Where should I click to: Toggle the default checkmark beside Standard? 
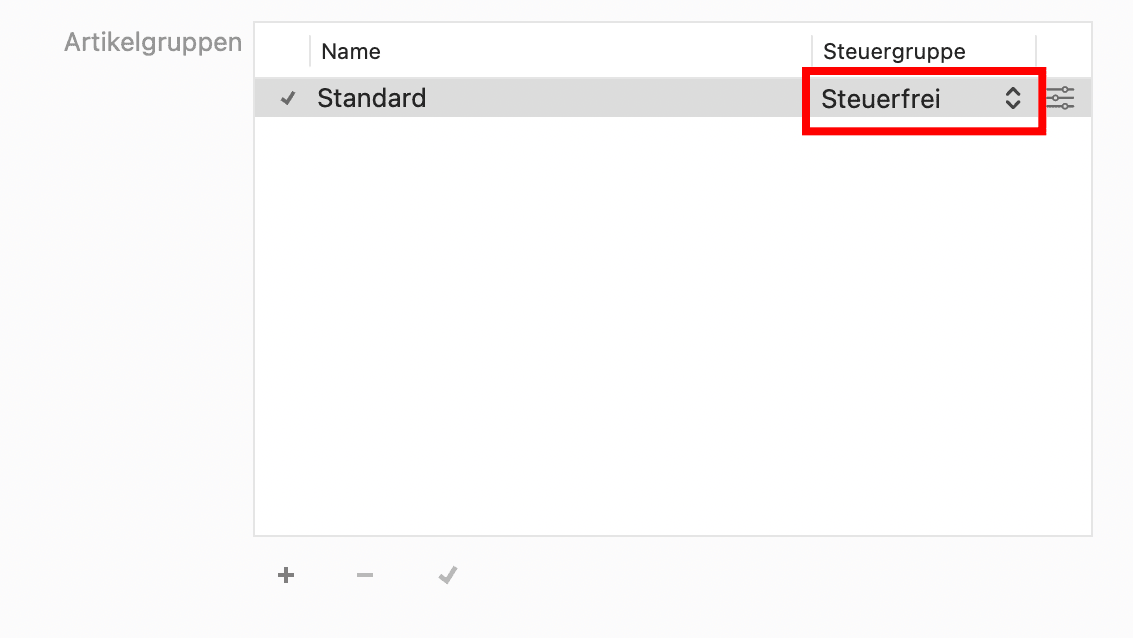click(x=288, y=98)
